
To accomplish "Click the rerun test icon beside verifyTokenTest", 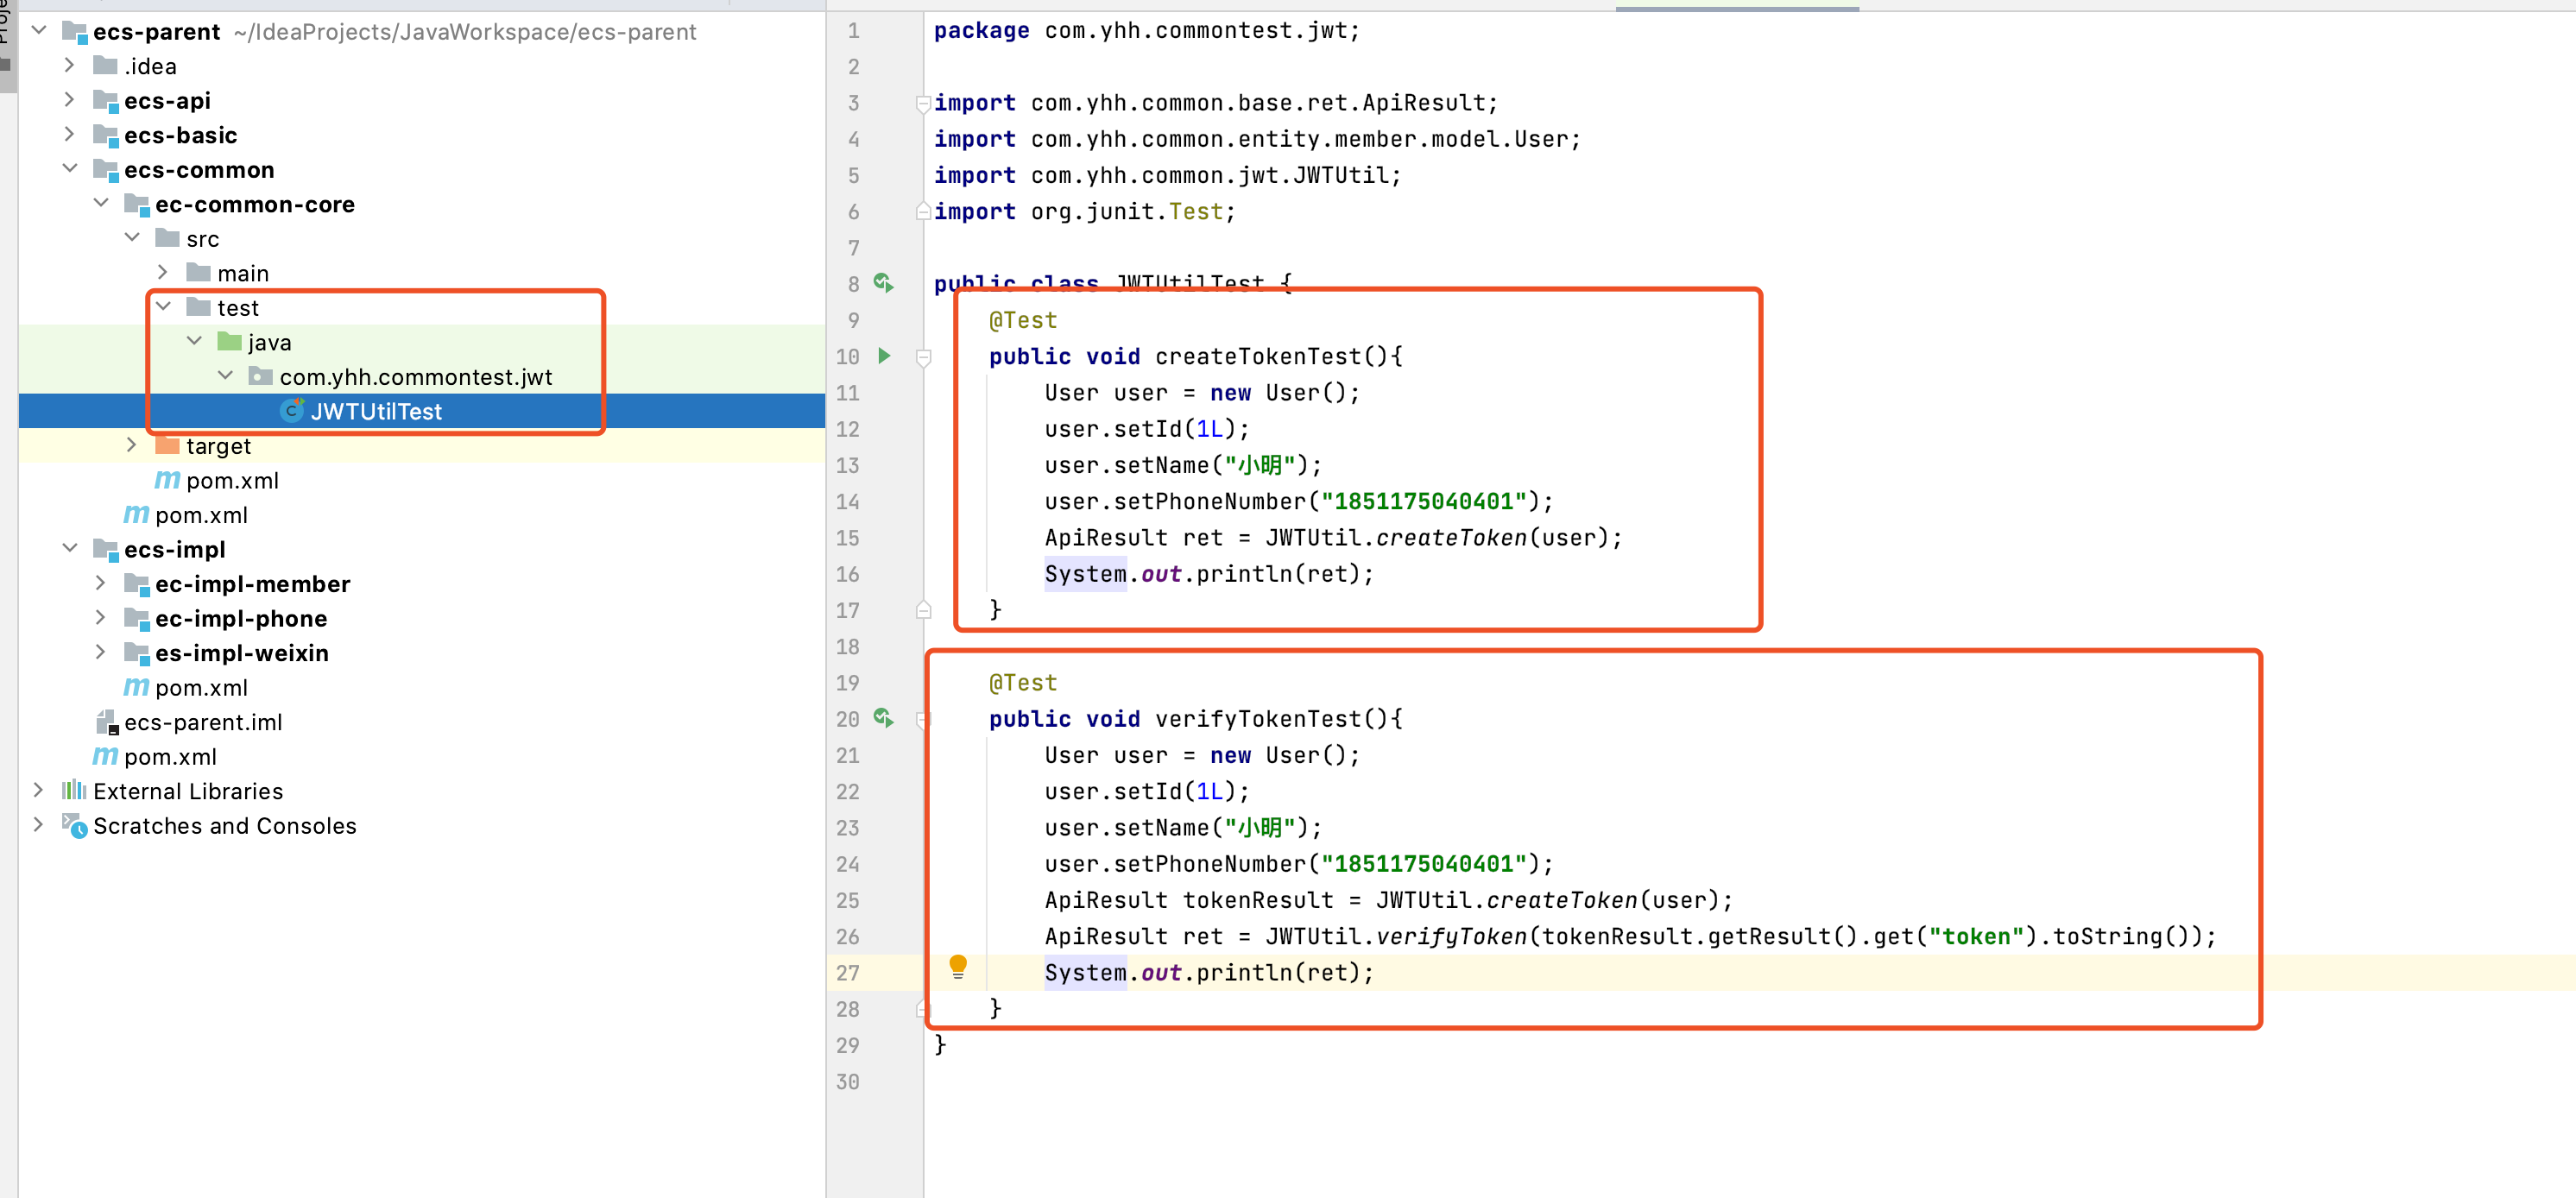I will [x=883, y=718].
